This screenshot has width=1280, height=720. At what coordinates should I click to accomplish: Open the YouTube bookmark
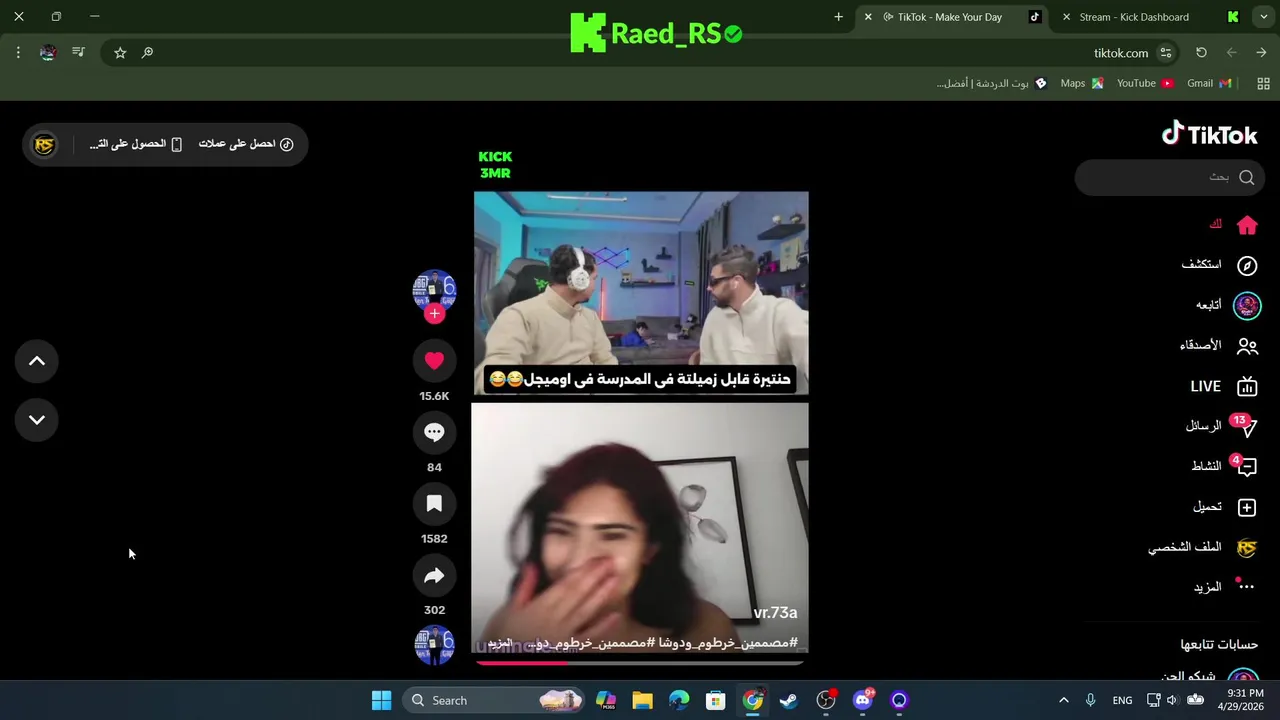pos(1145,83)
